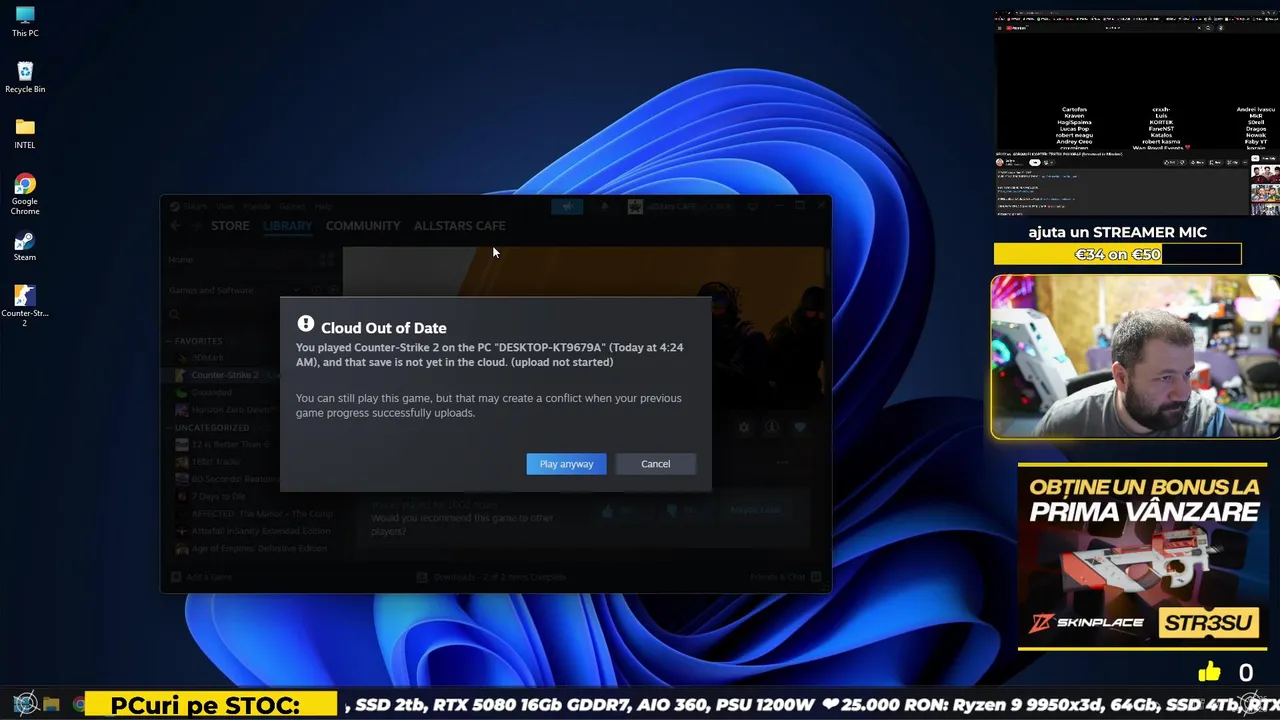
Task: Click the library grid view icon by Home
Action: click(326, 259)
